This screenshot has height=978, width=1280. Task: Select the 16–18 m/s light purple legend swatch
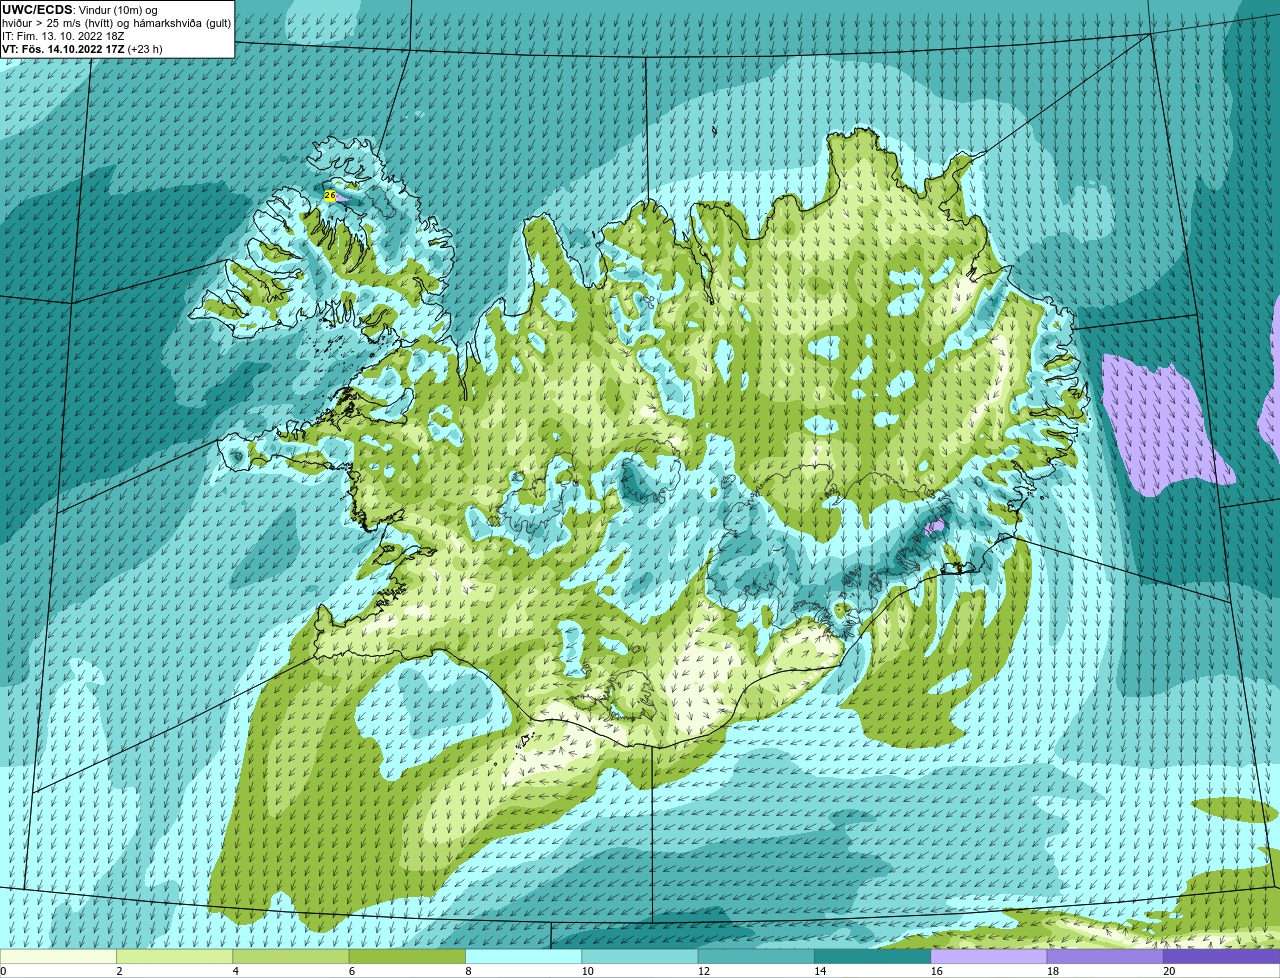pyautogui.click(x=989, y=956)
